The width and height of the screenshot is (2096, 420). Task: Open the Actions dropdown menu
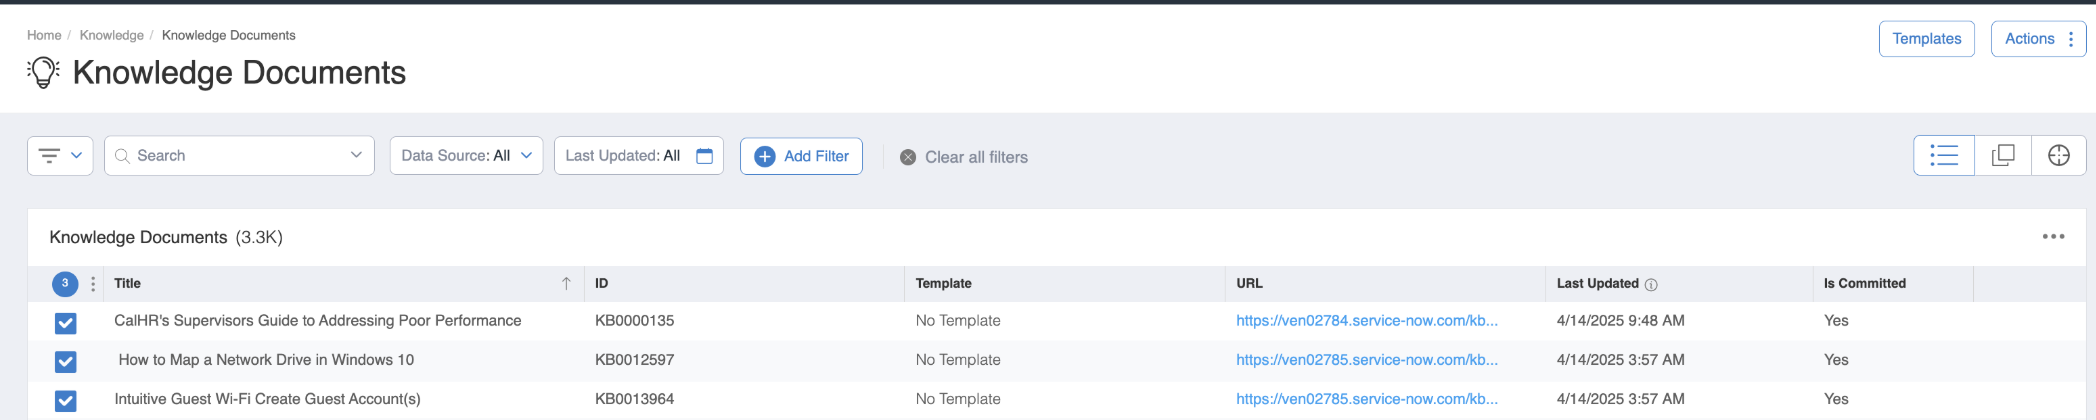click(x=2037, y=39)
